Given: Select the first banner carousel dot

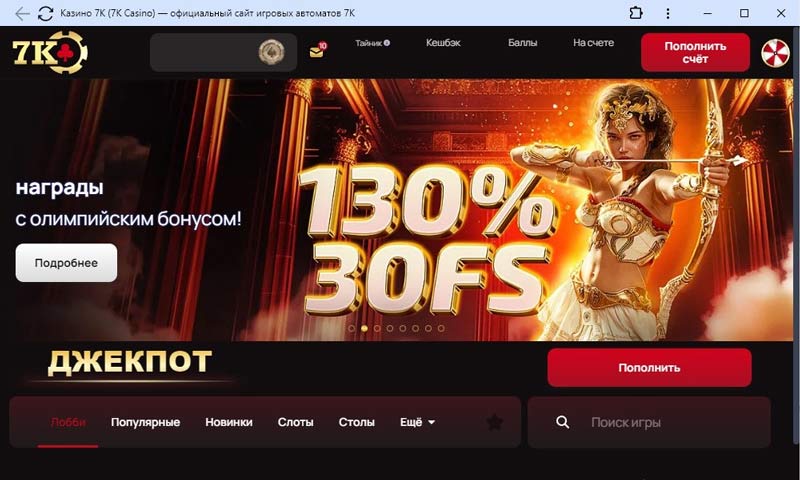Looking at the screenshot, I should [352, 328].
